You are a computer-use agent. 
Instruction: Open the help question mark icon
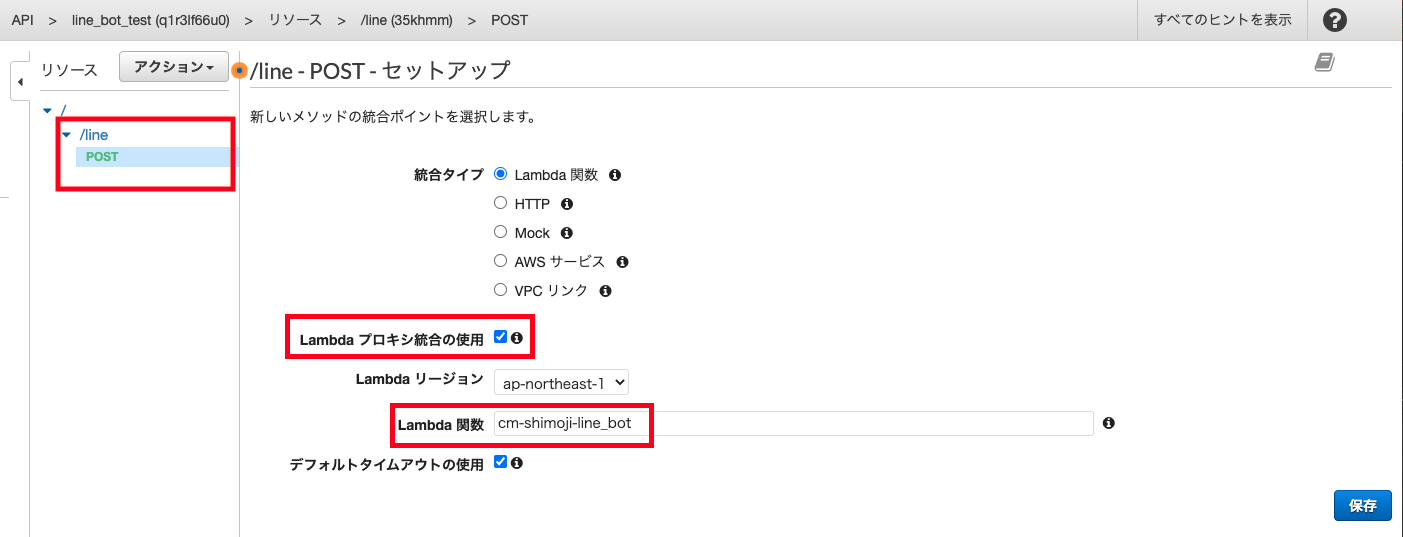pos(1334,20)
